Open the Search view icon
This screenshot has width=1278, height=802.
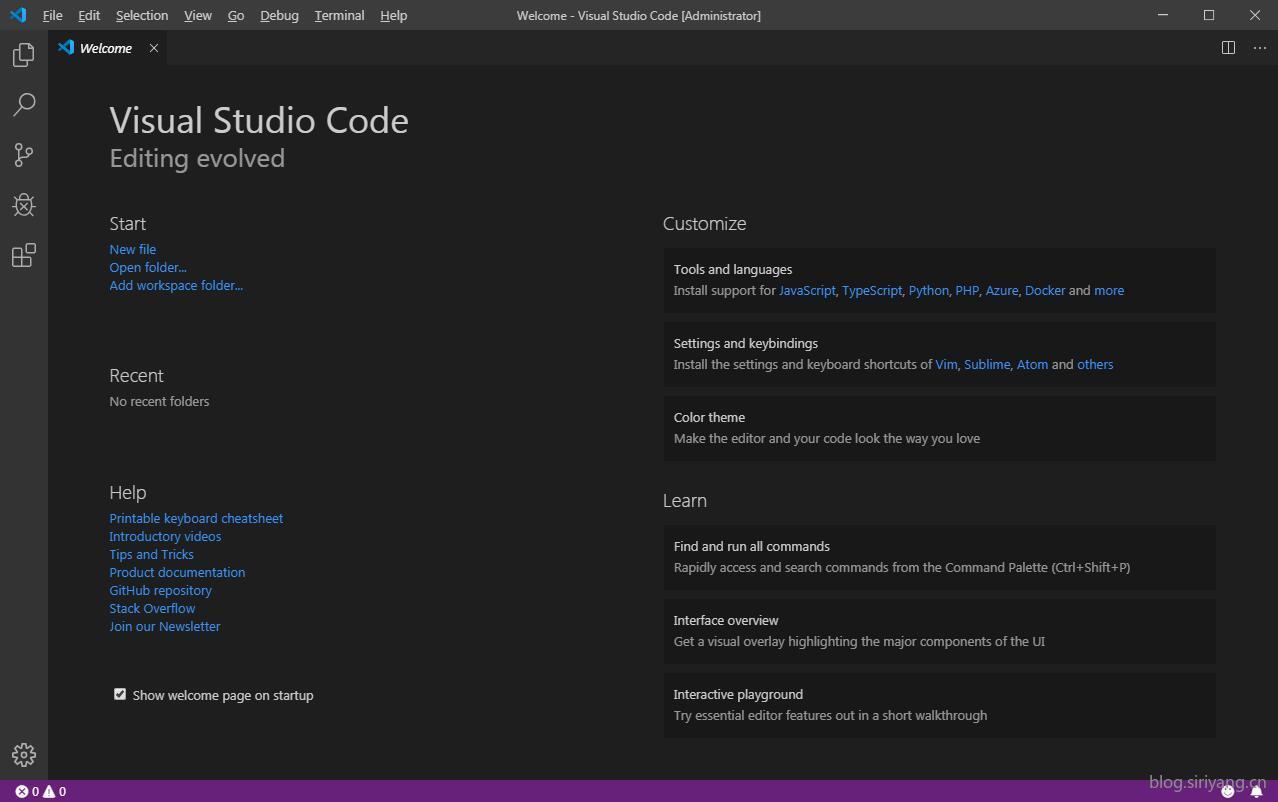[x=24, y=105]
